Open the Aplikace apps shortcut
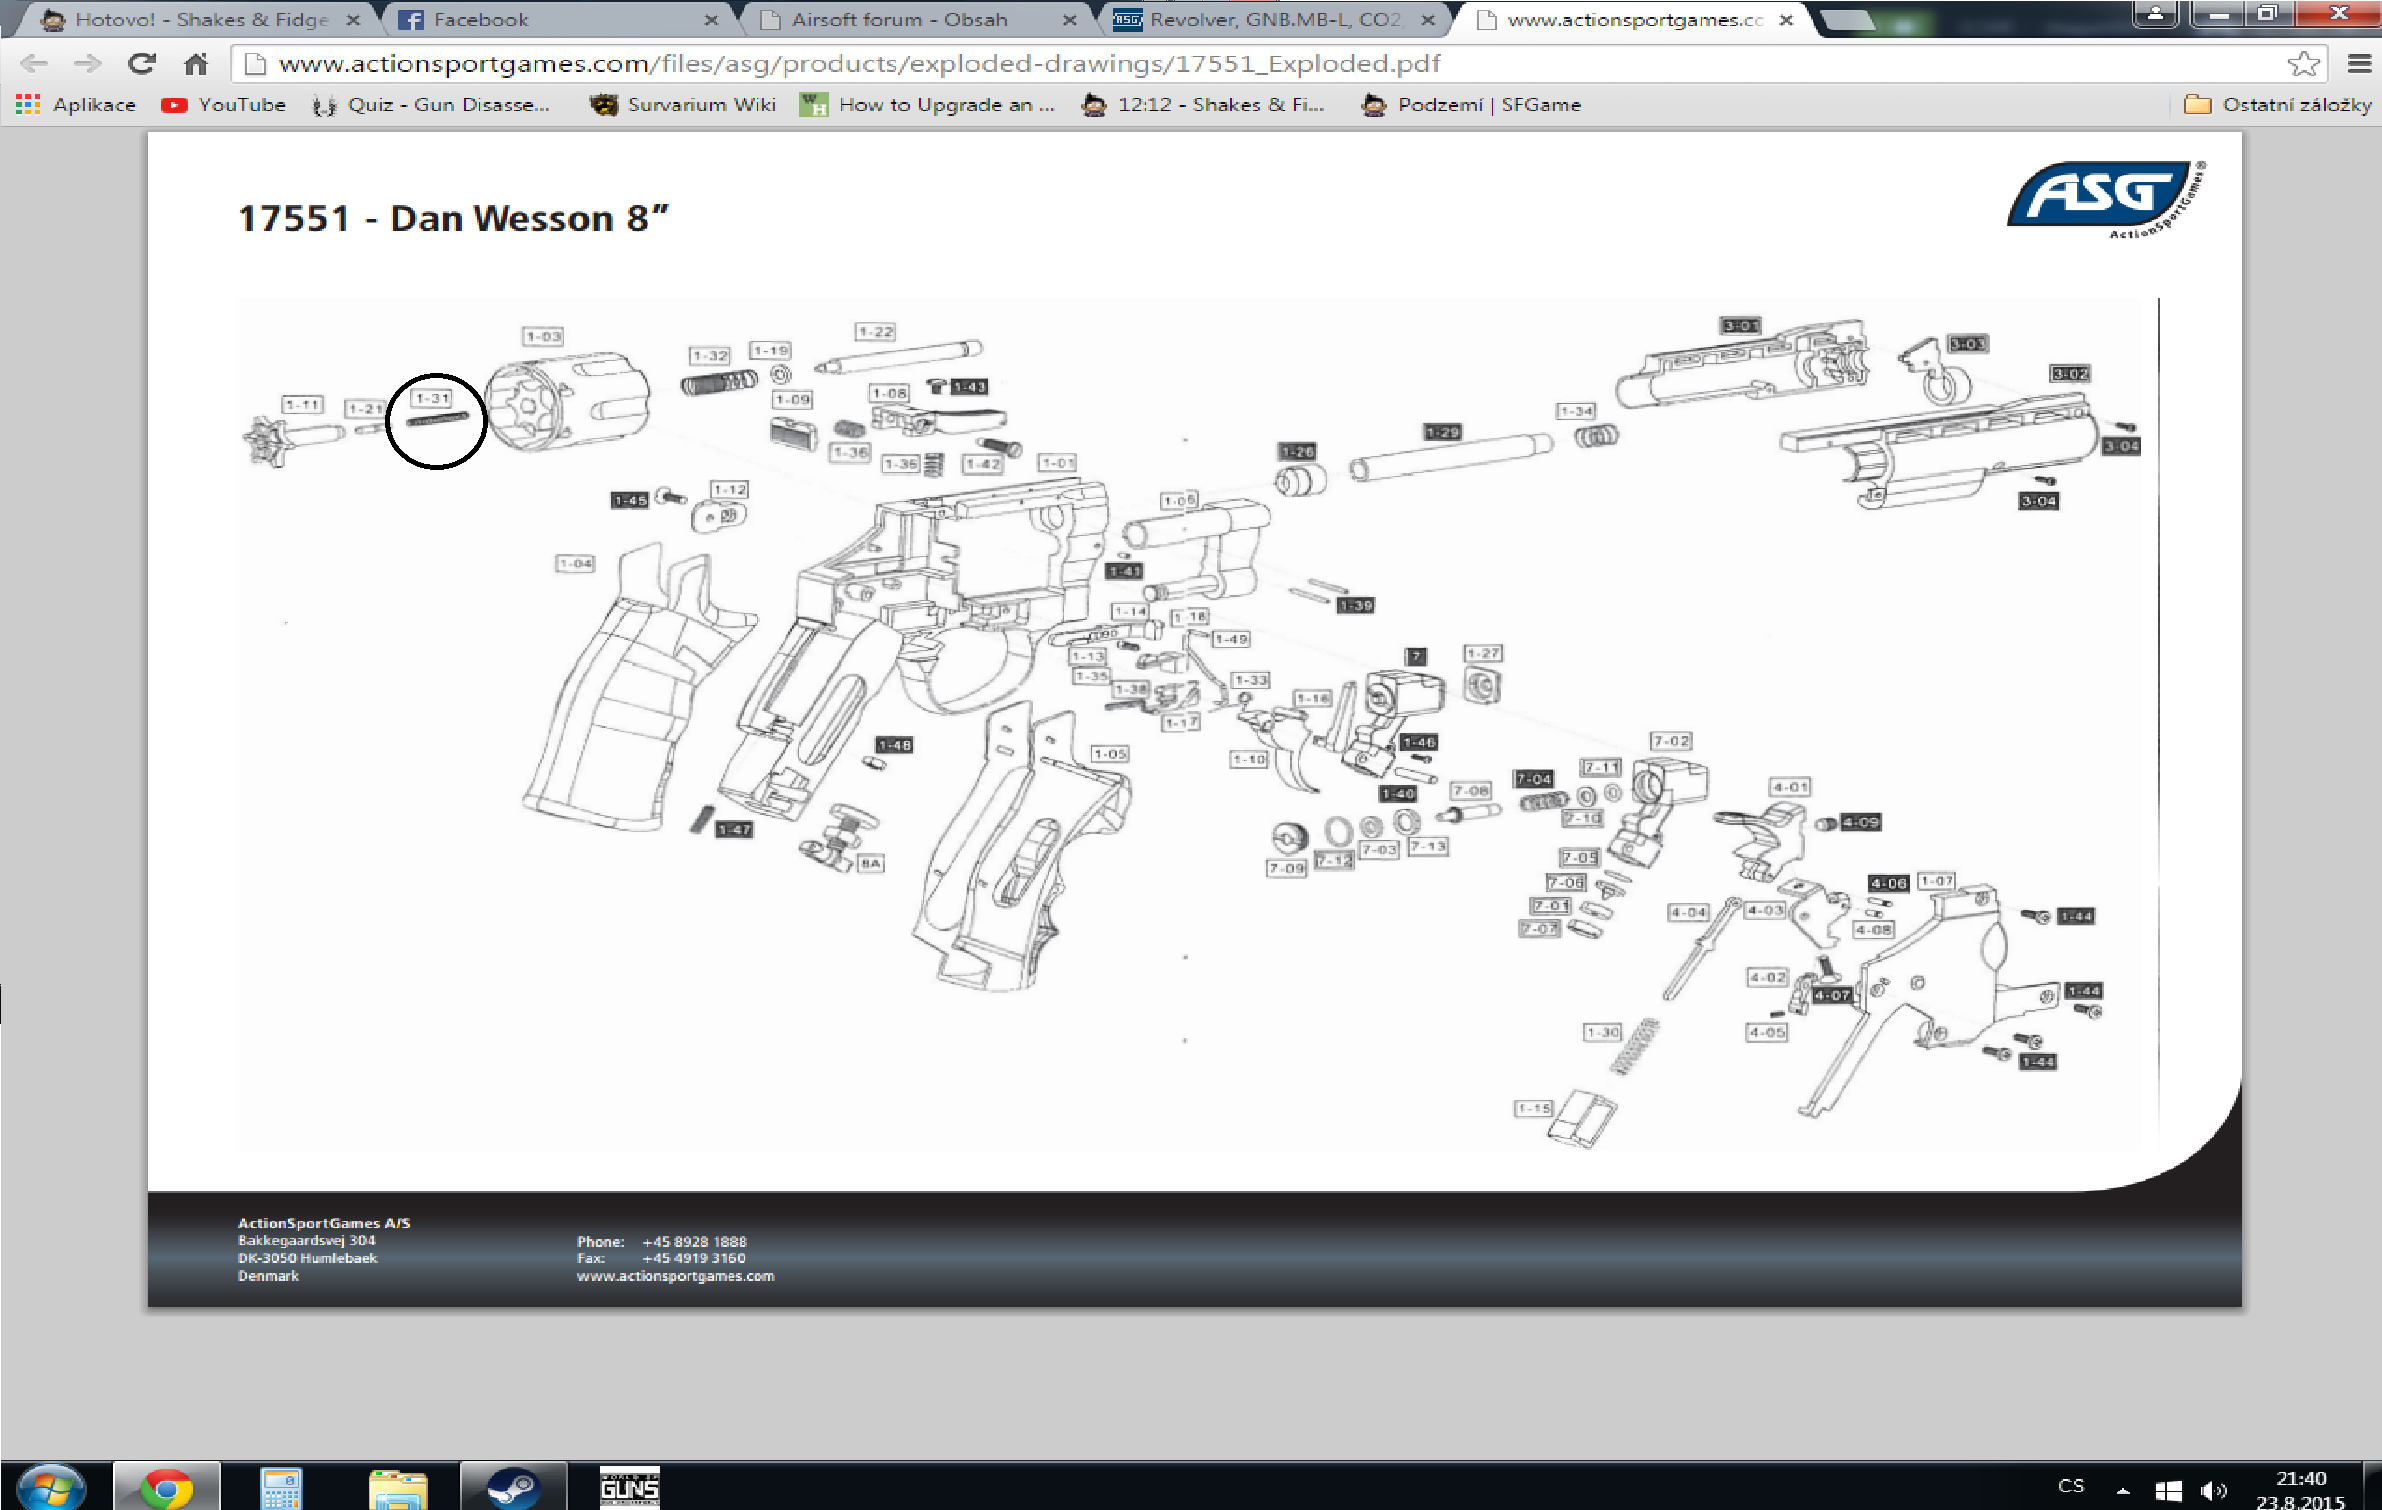The height and width of the screenshot is (1510, 2382). [x=76, y=105]
